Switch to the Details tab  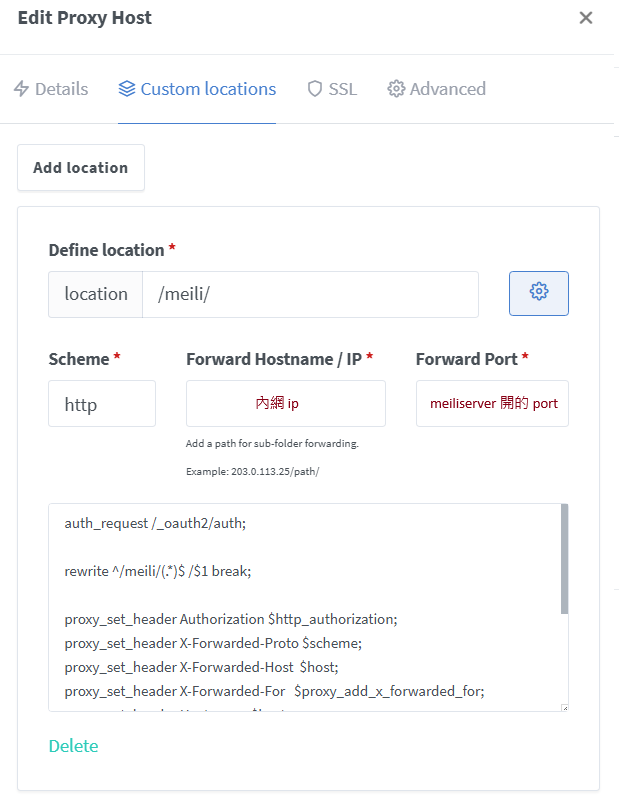pyautogui.click(x=61, y=89)
